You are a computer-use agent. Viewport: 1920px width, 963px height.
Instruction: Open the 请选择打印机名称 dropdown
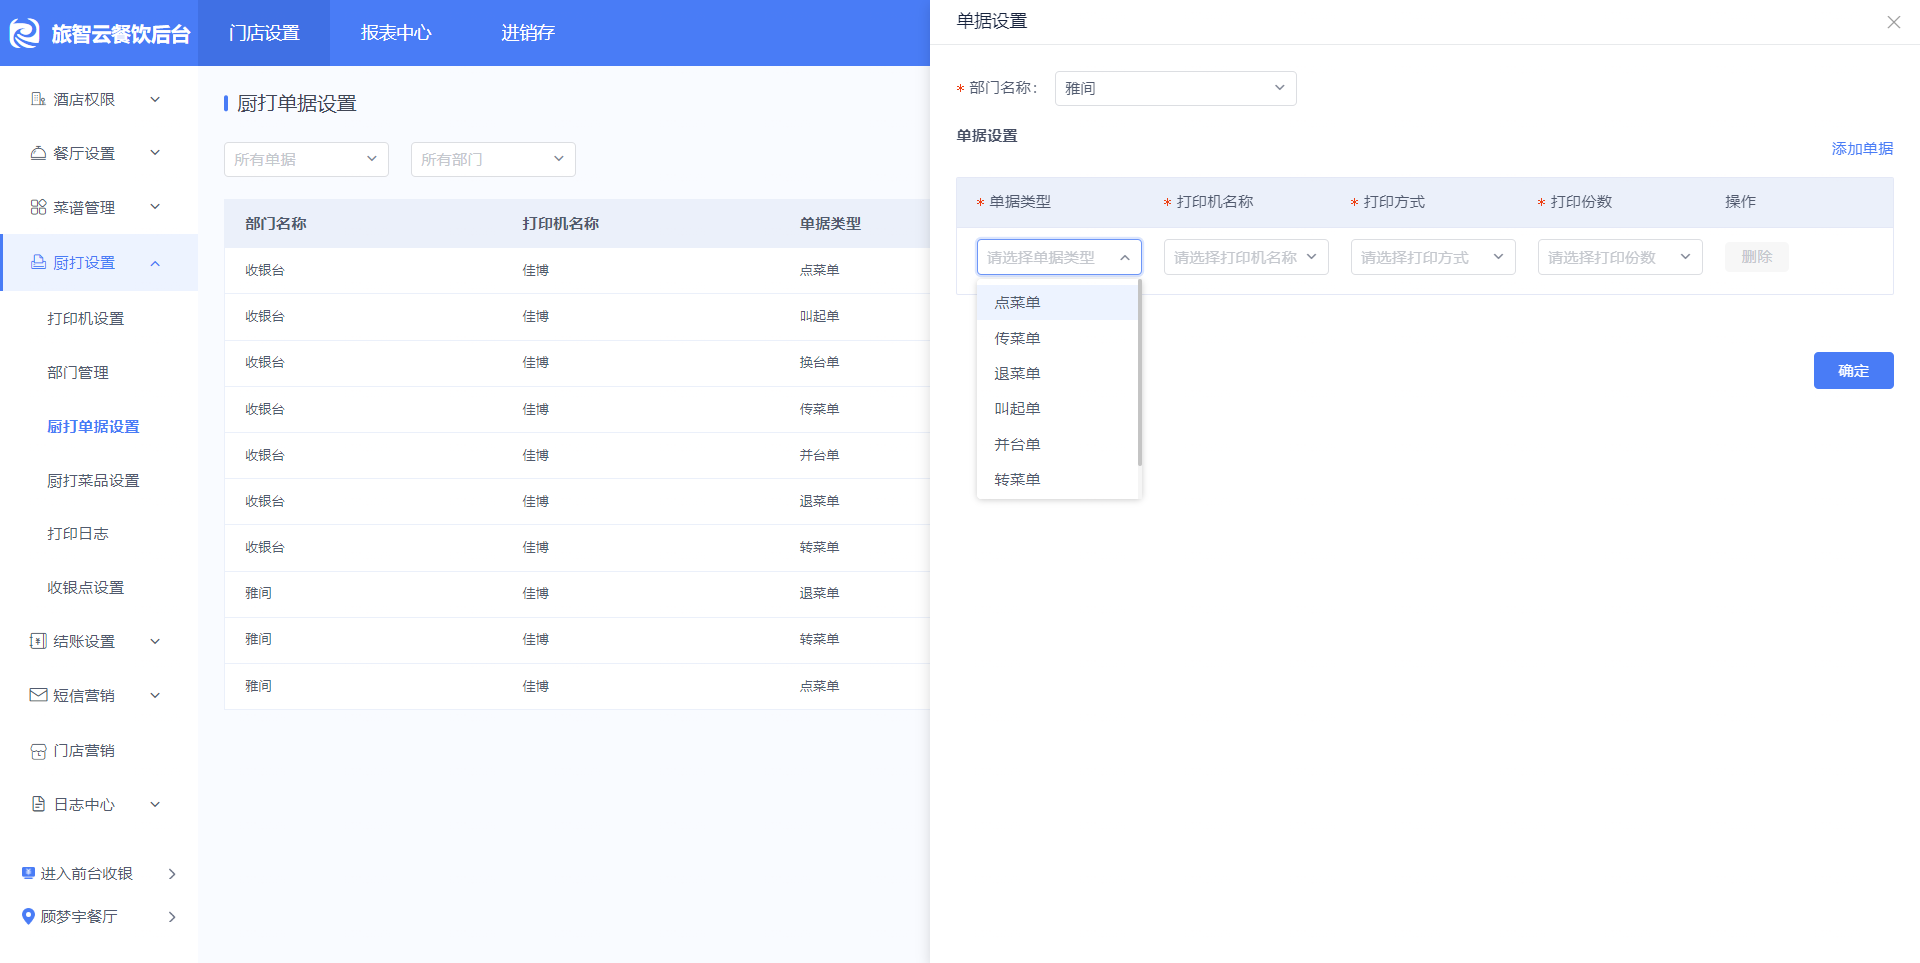click(1246, 257)
